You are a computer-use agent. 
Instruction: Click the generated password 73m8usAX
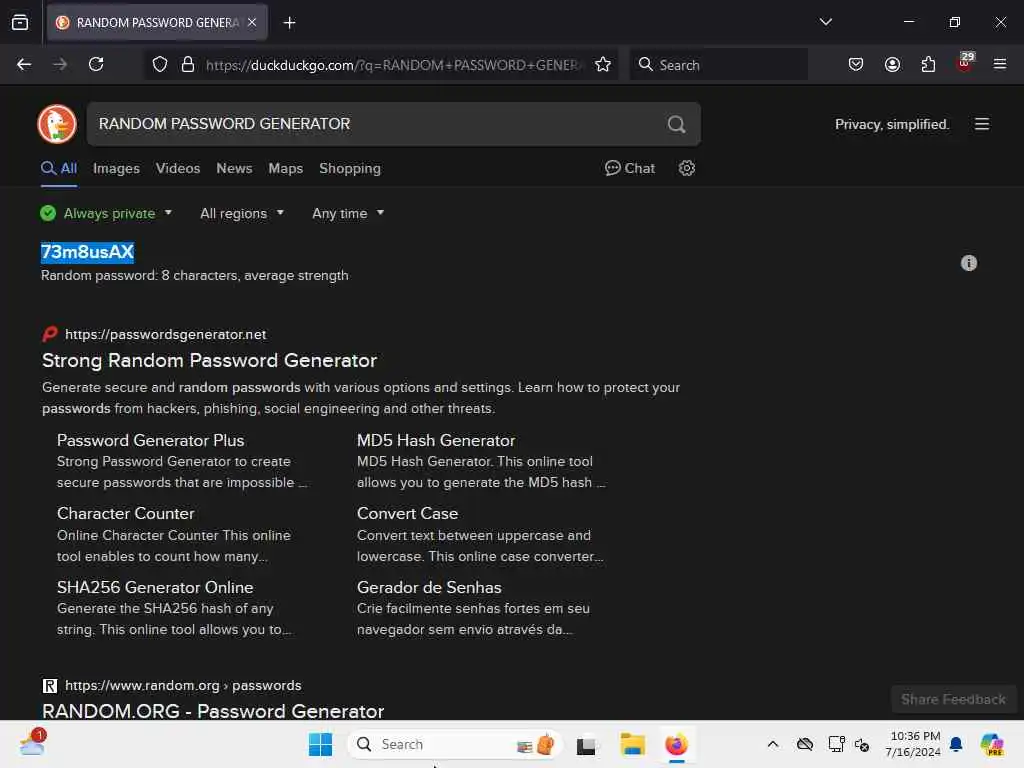coord(87,252)
